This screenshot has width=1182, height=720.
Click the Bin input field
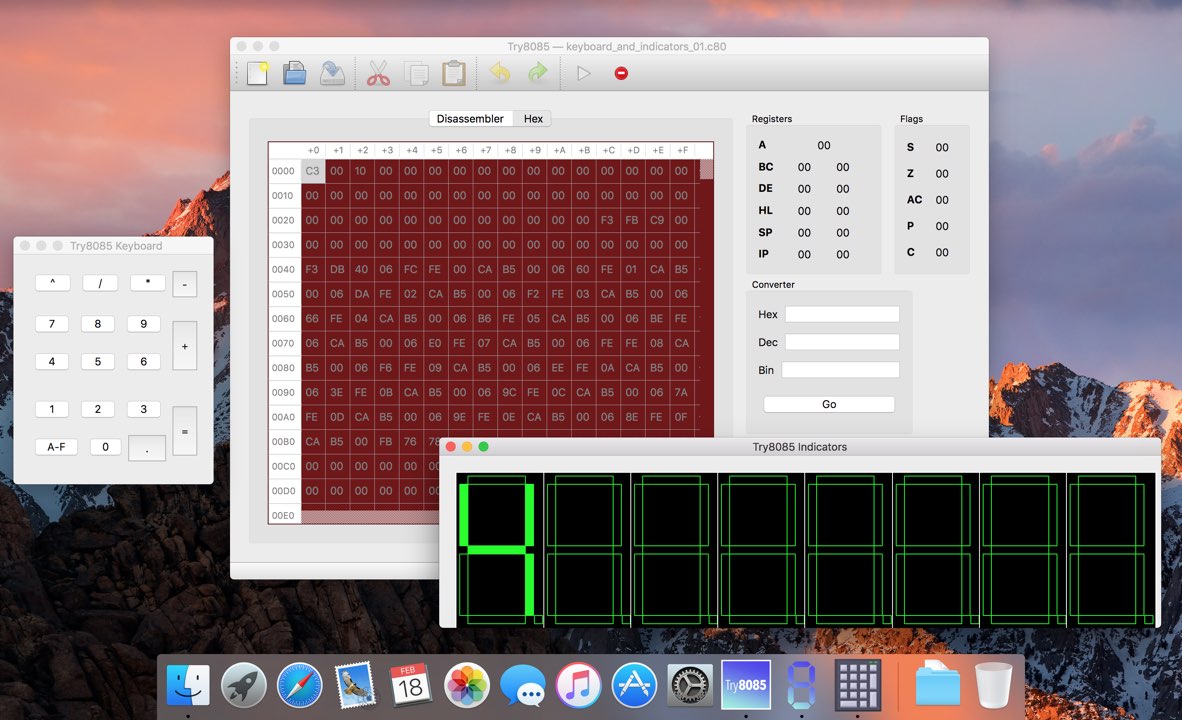tap(840, 370)
